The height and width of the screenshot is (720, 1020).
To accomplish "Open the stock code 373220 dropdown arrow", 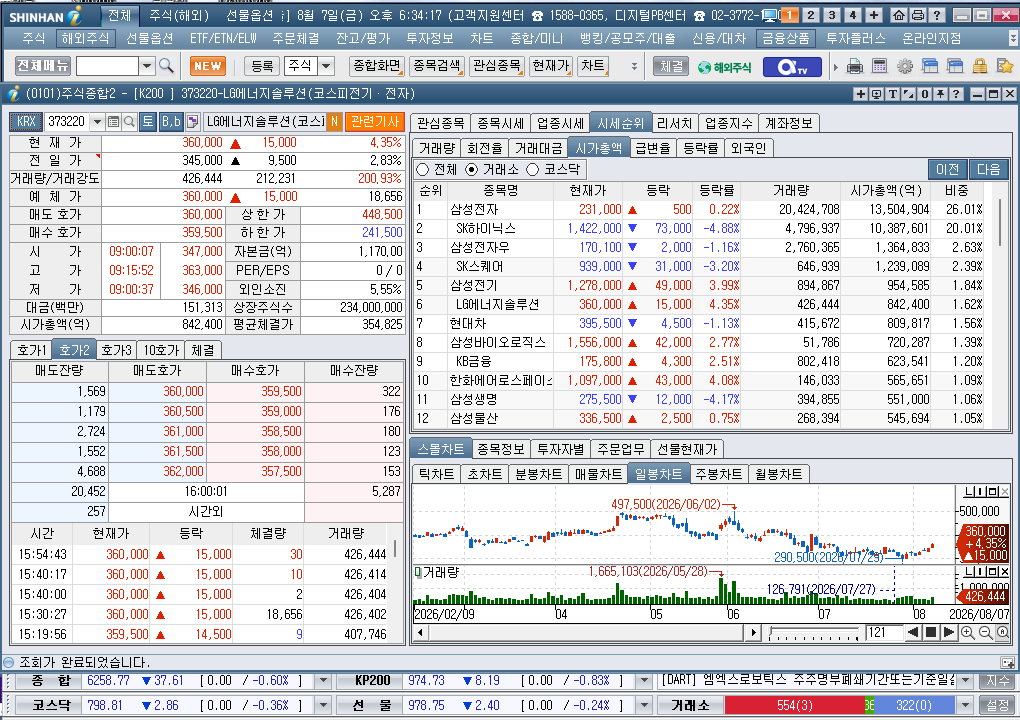I will [x=97, y=122].
